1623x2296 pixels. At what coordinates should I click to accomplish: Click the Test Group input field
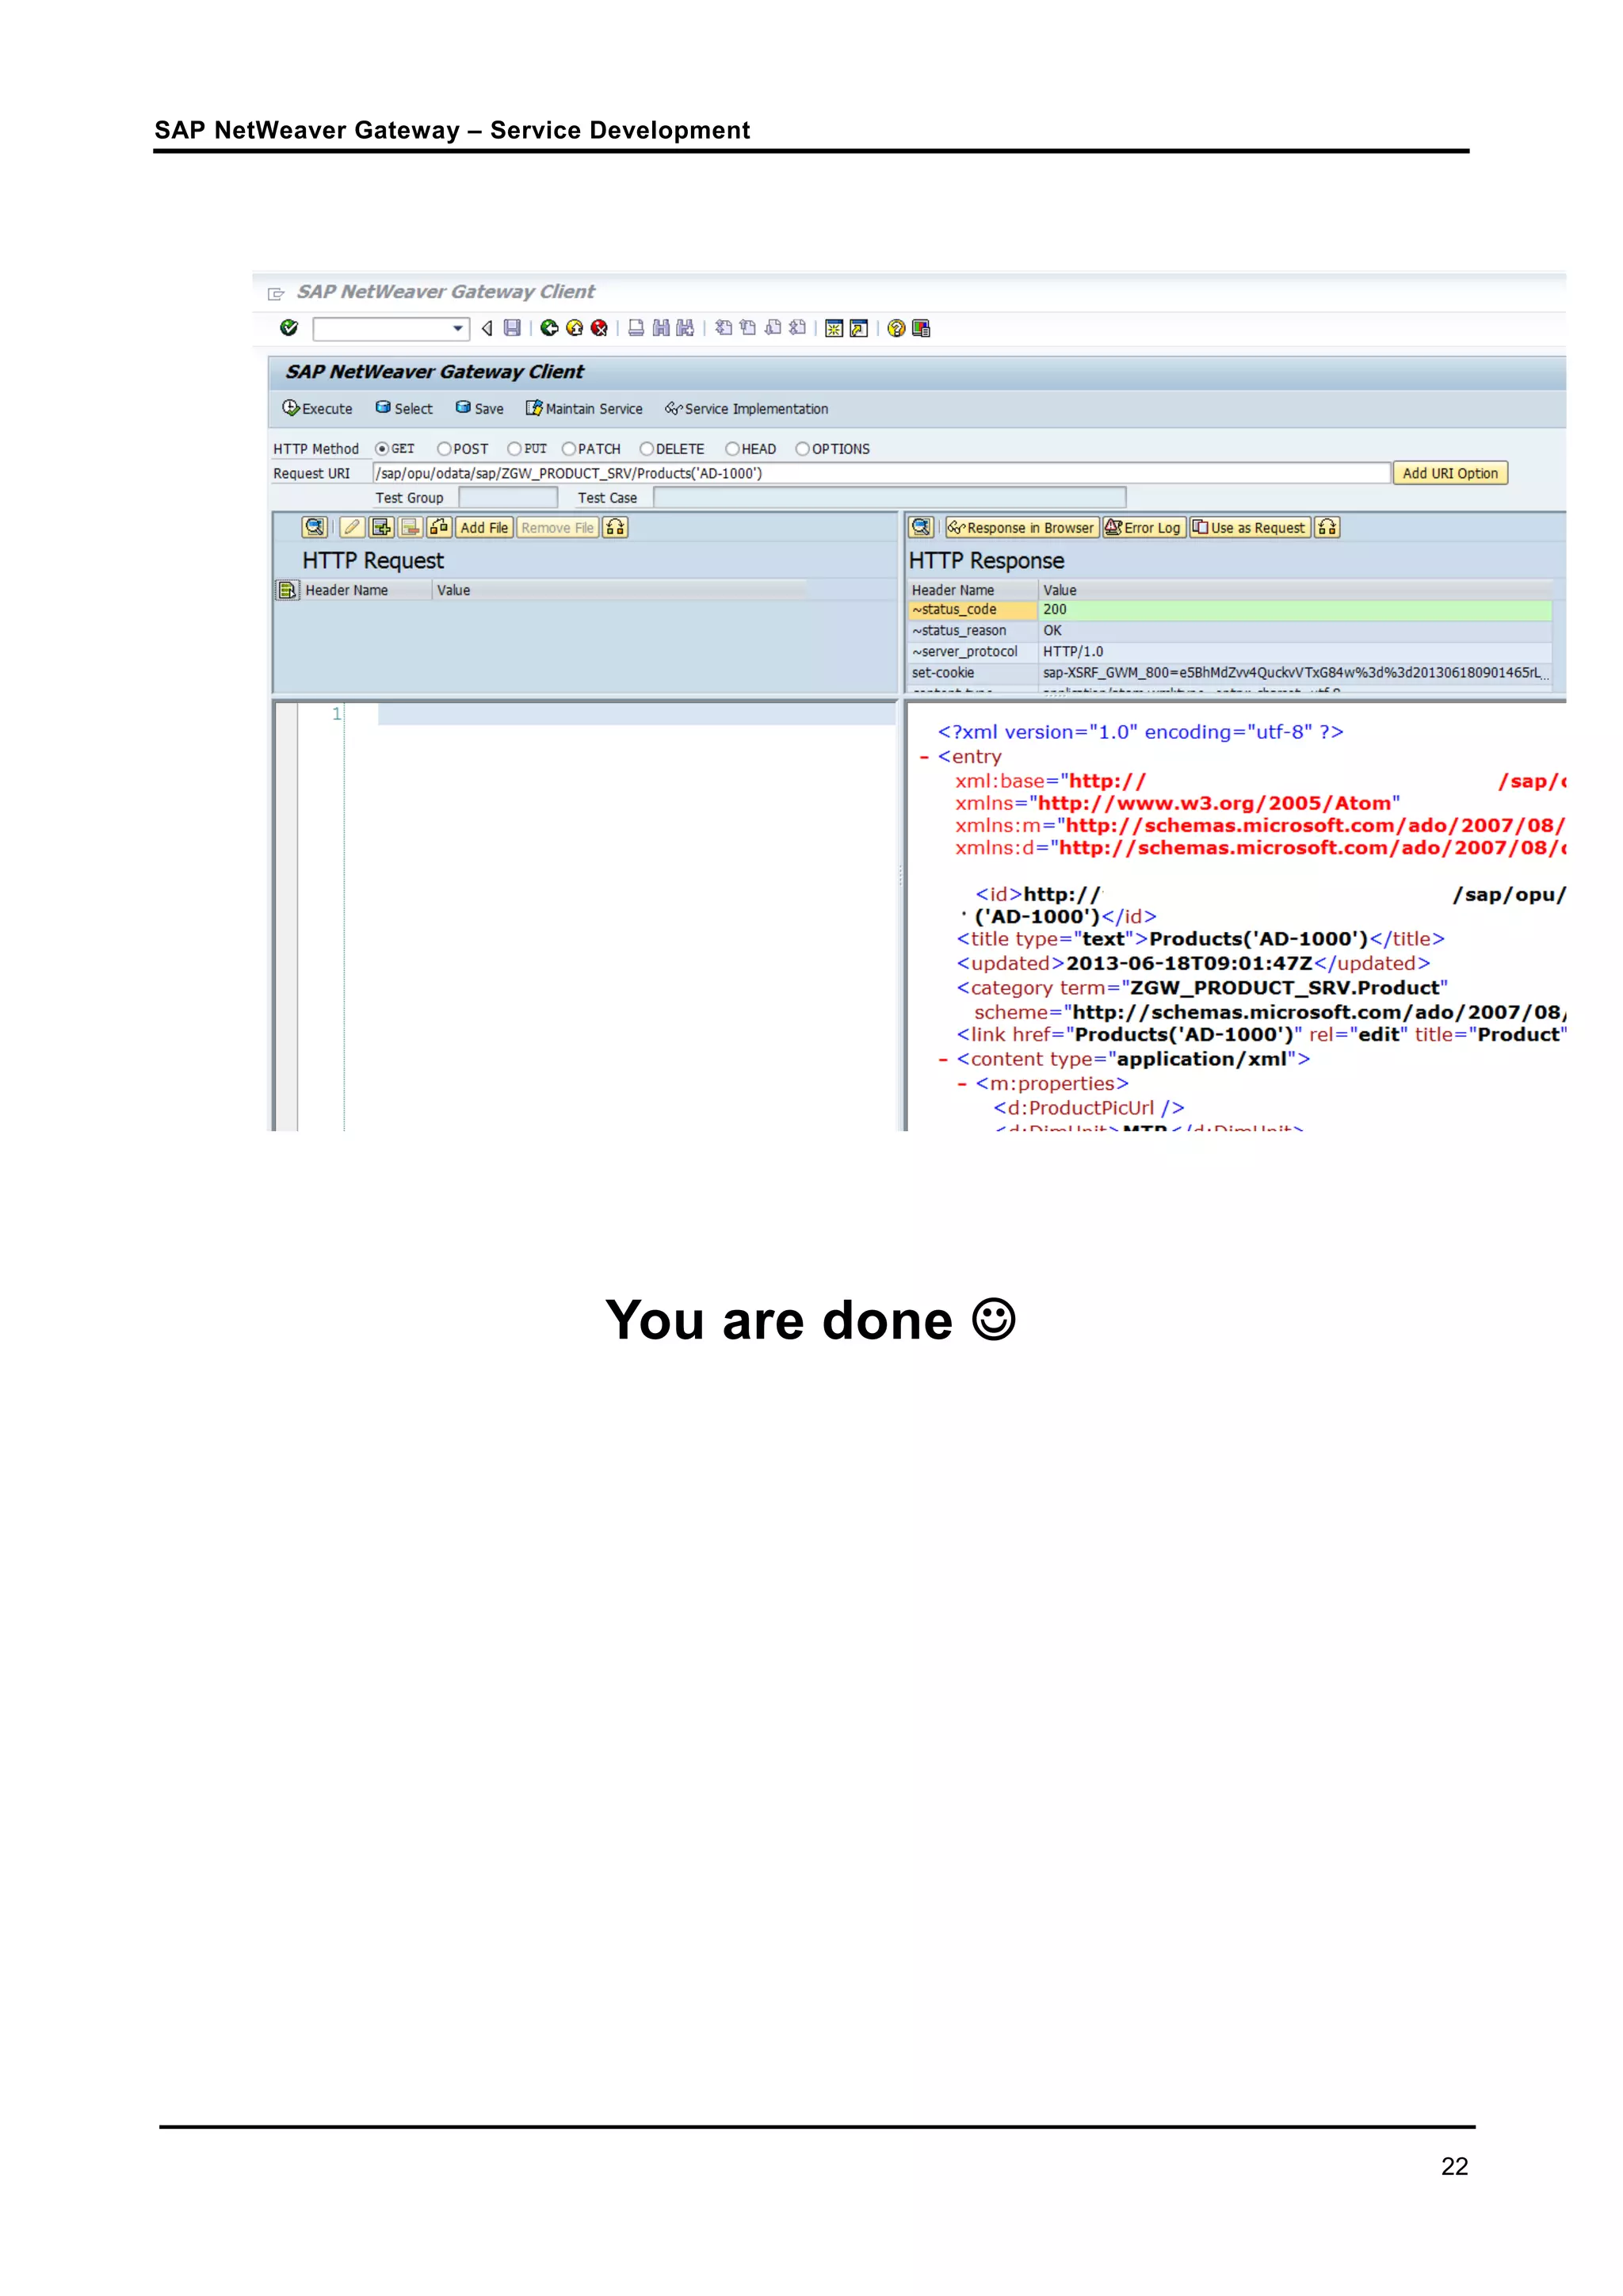click(508, 497)
